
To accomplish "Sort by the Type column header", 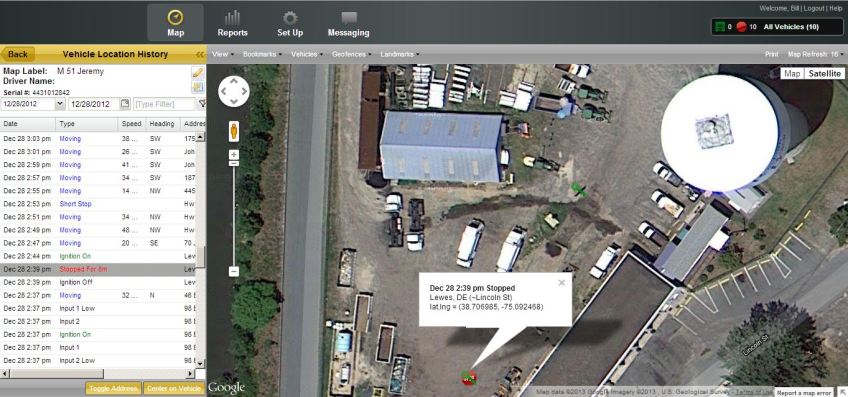I will coord(87,124).
